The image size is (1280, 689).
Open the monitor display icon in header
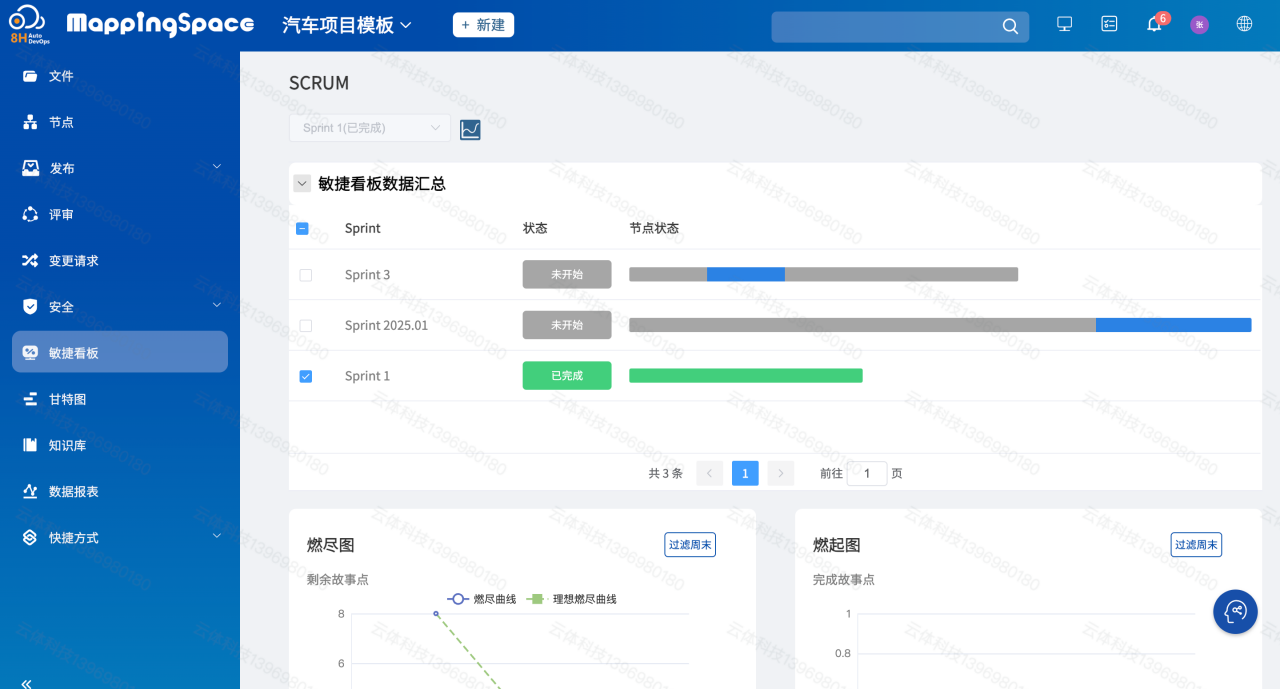coord(1065,24)
